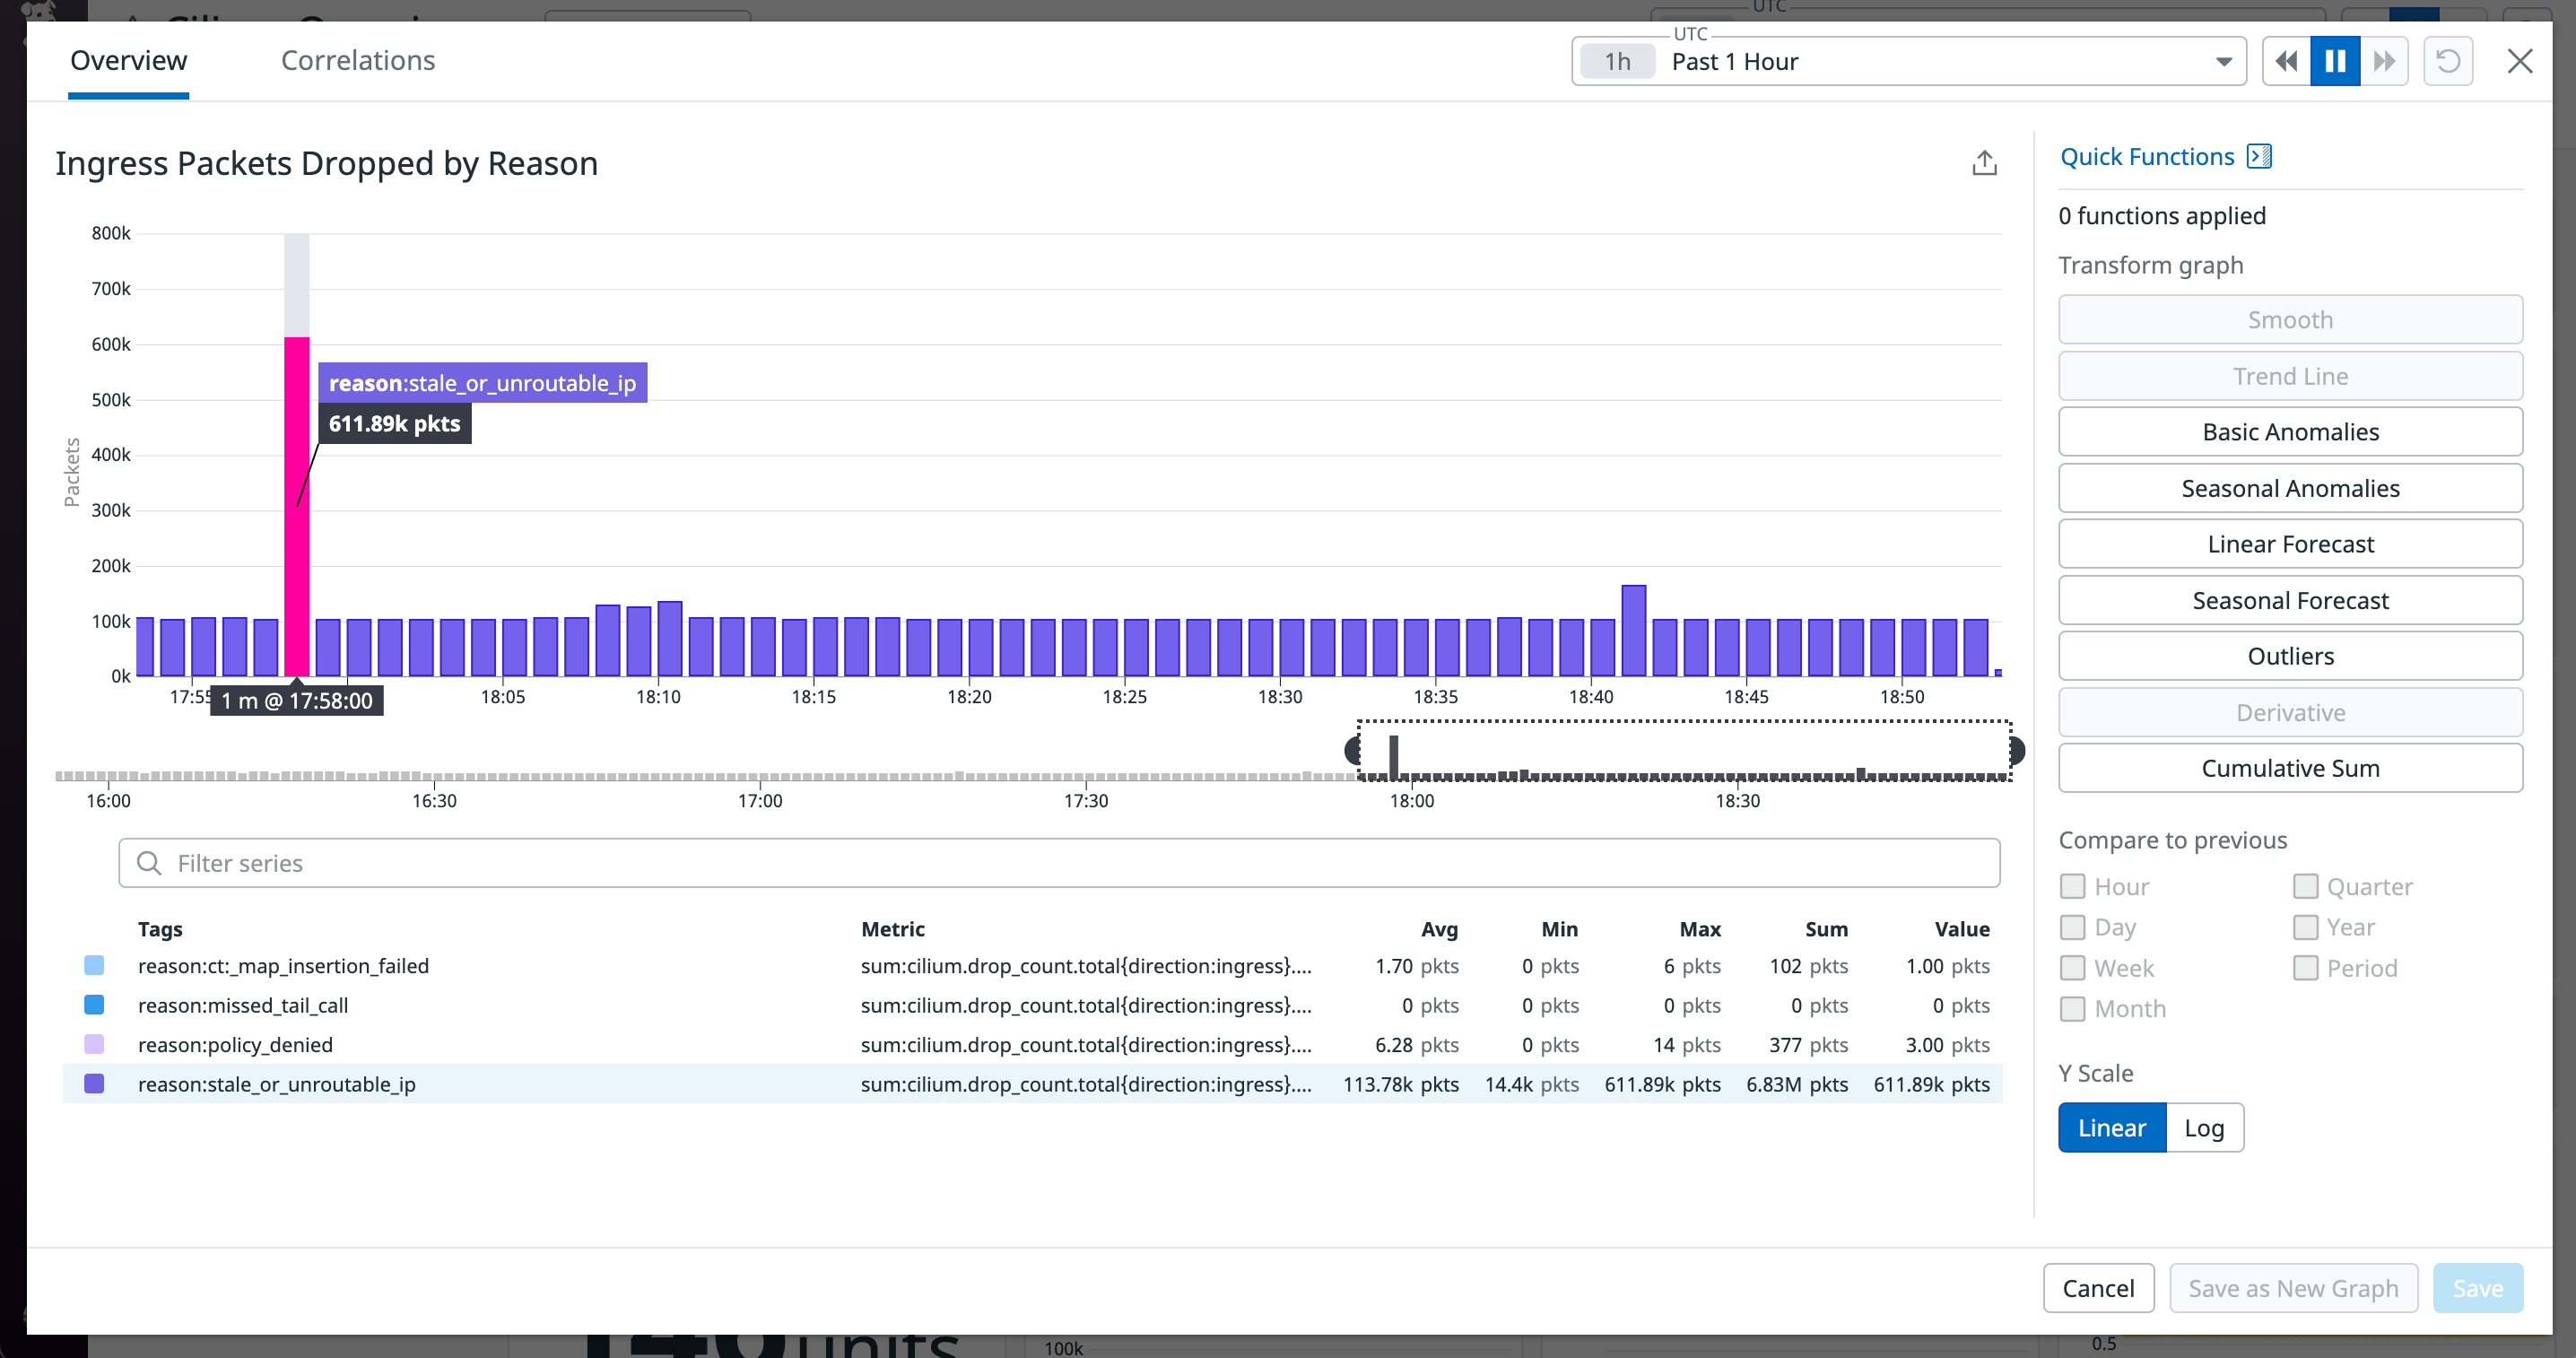Viewport: 2576px width, 1358px height.
Task: Apply the Cumulative Sum transform
Action: (2291, 768)
